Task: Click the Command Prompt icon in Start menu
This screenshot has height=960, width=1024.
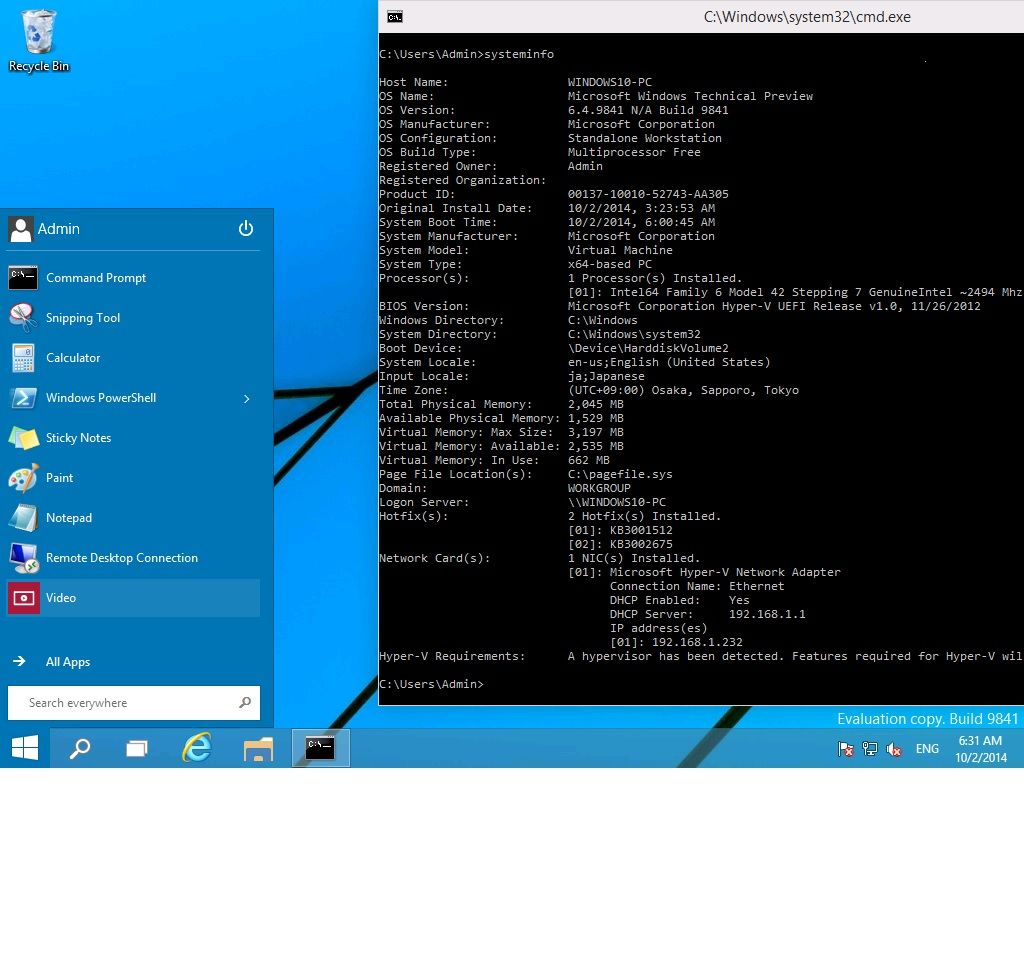Action: [23, 278]
